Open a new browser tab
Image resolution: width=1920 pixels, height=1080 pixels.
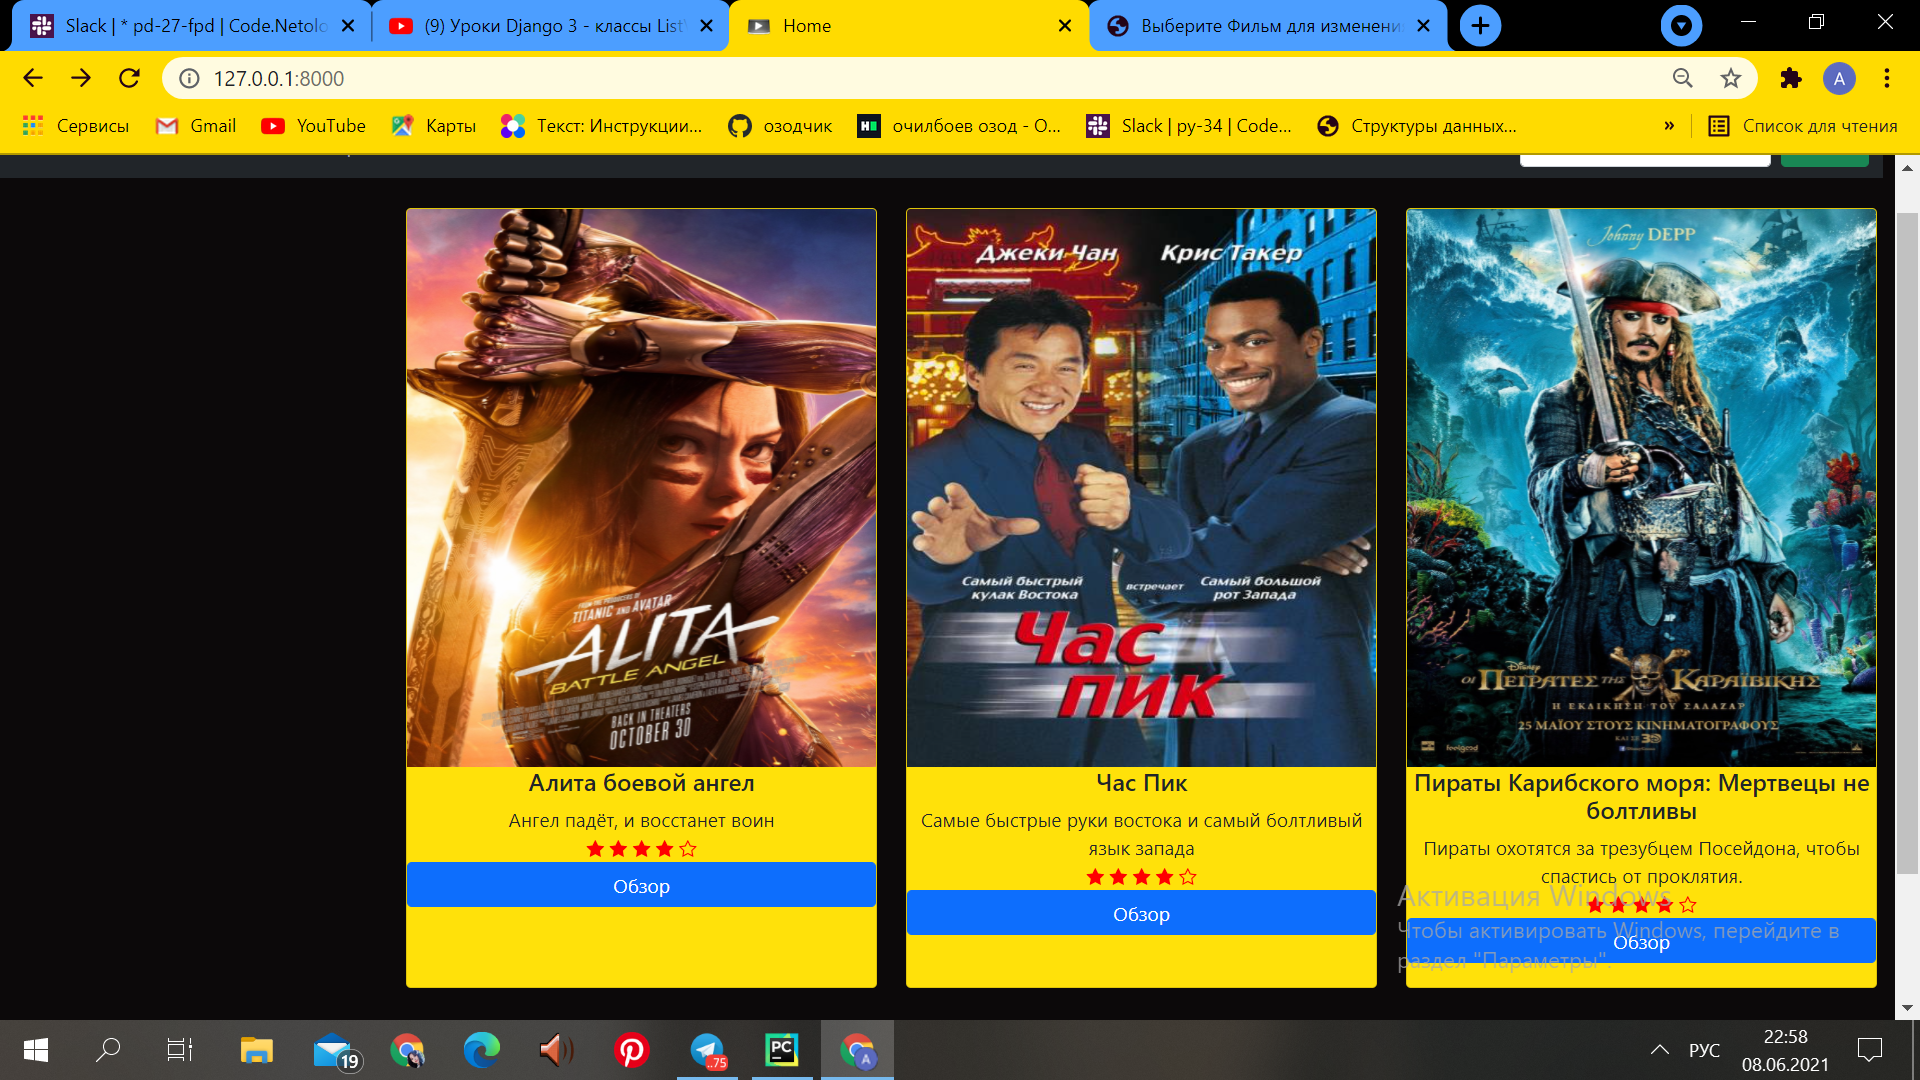pyautogui.click(x=1480, y=26)
